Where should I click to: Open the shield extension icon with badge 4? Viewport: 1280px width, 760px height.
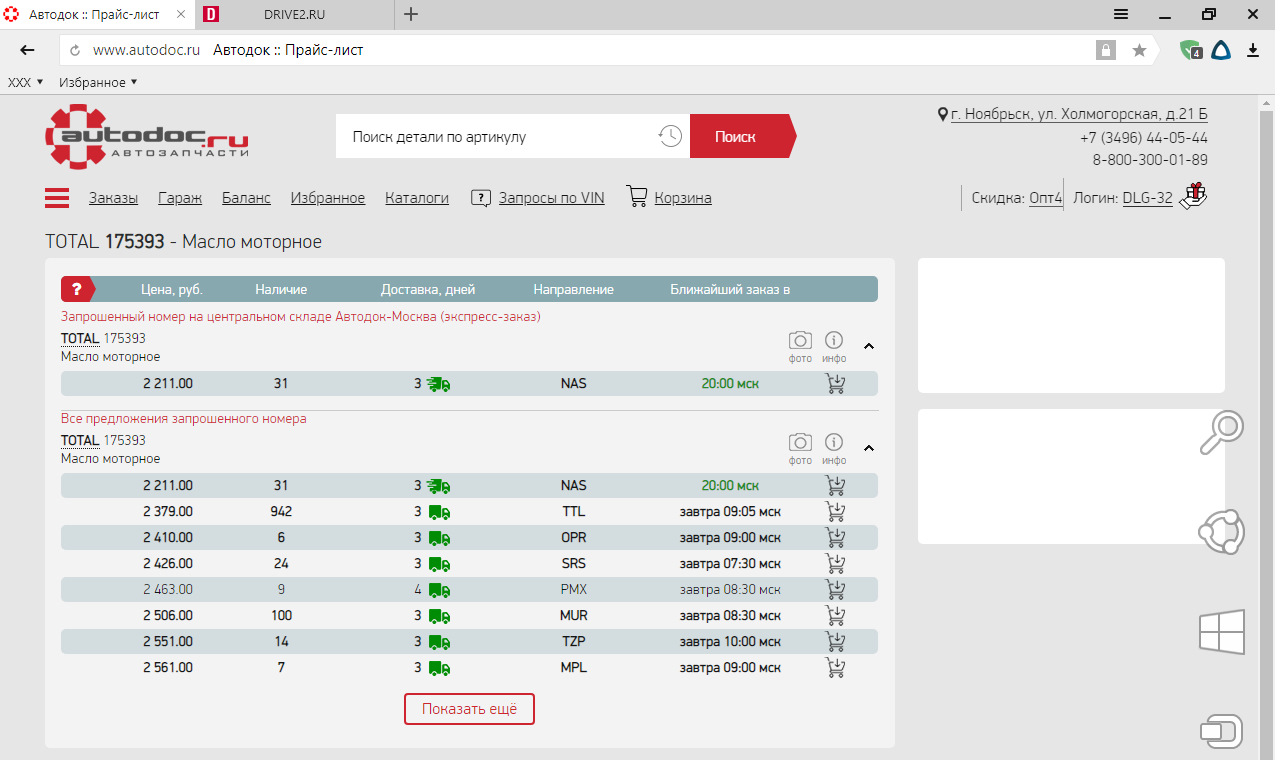pos(1190,50)
